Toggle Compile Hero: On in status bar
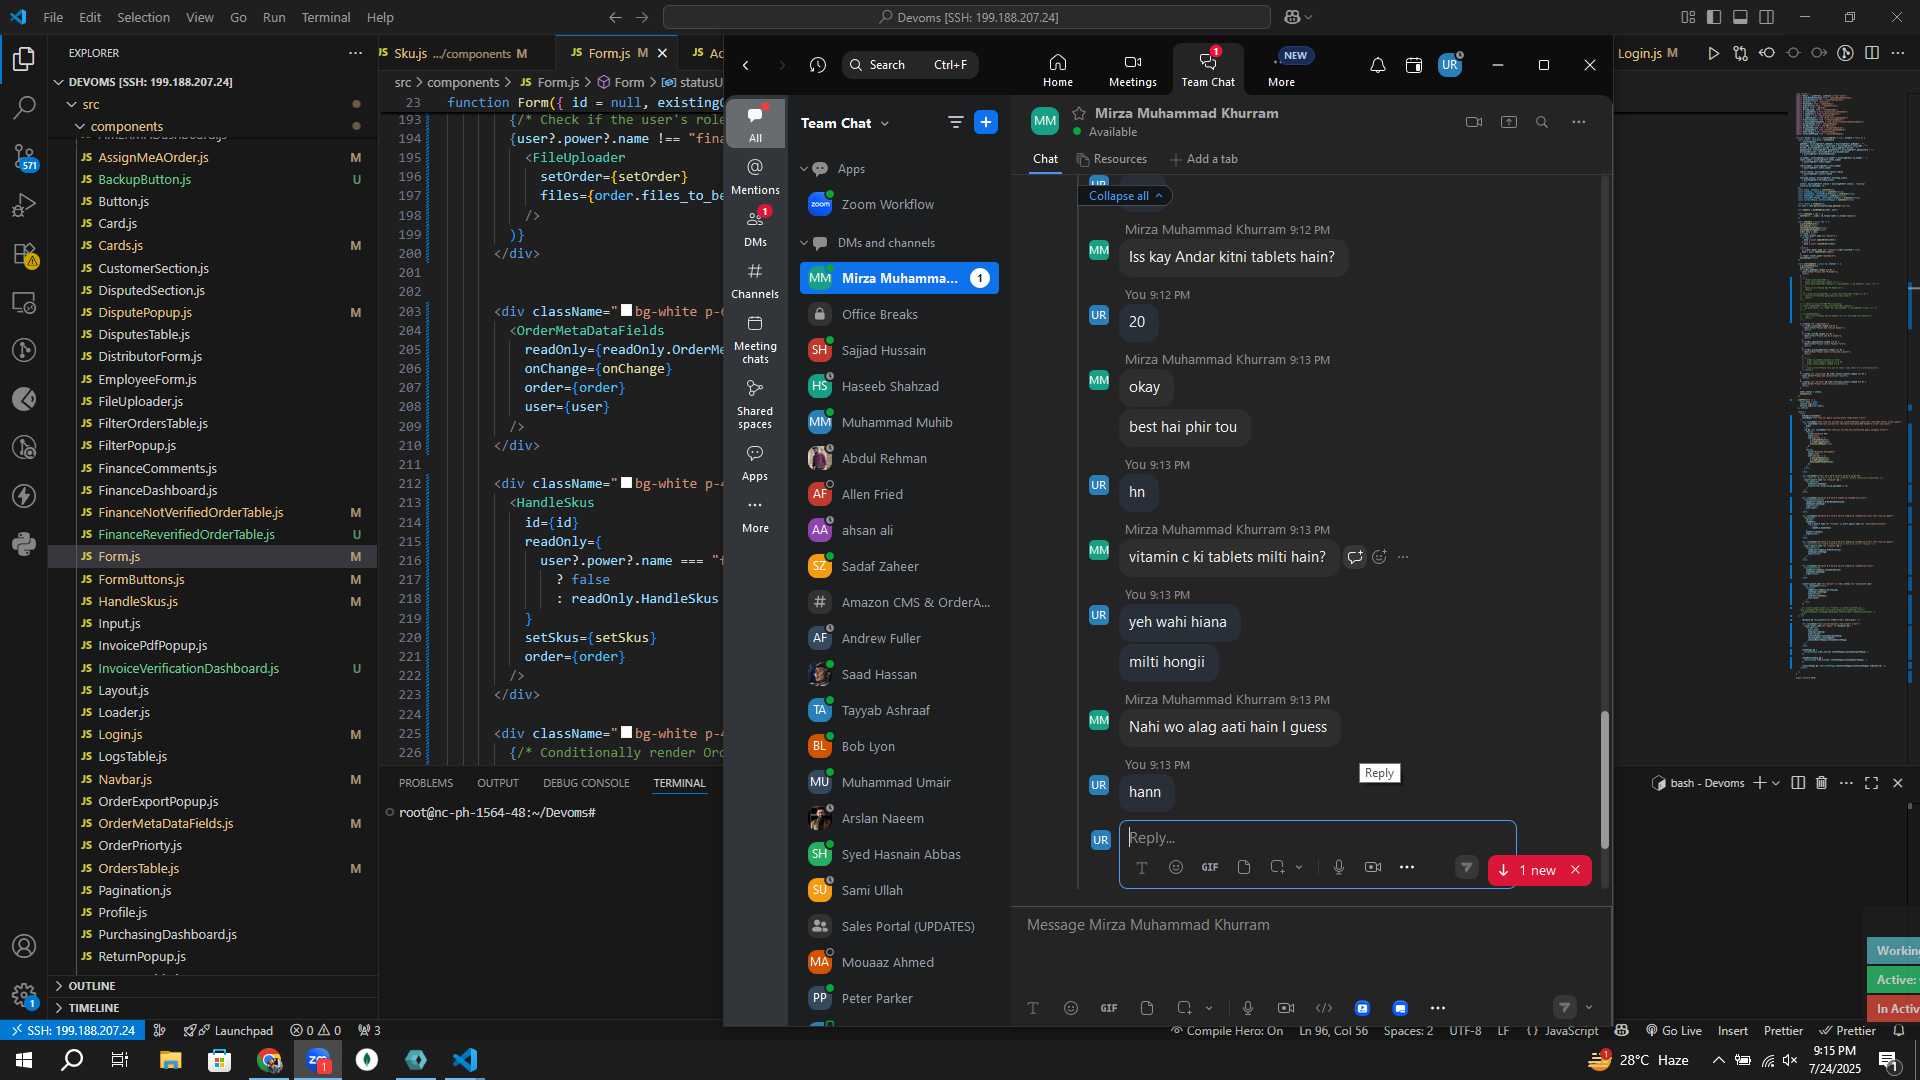This screenshot has height=1080, width=1920. [1226, 1031]
